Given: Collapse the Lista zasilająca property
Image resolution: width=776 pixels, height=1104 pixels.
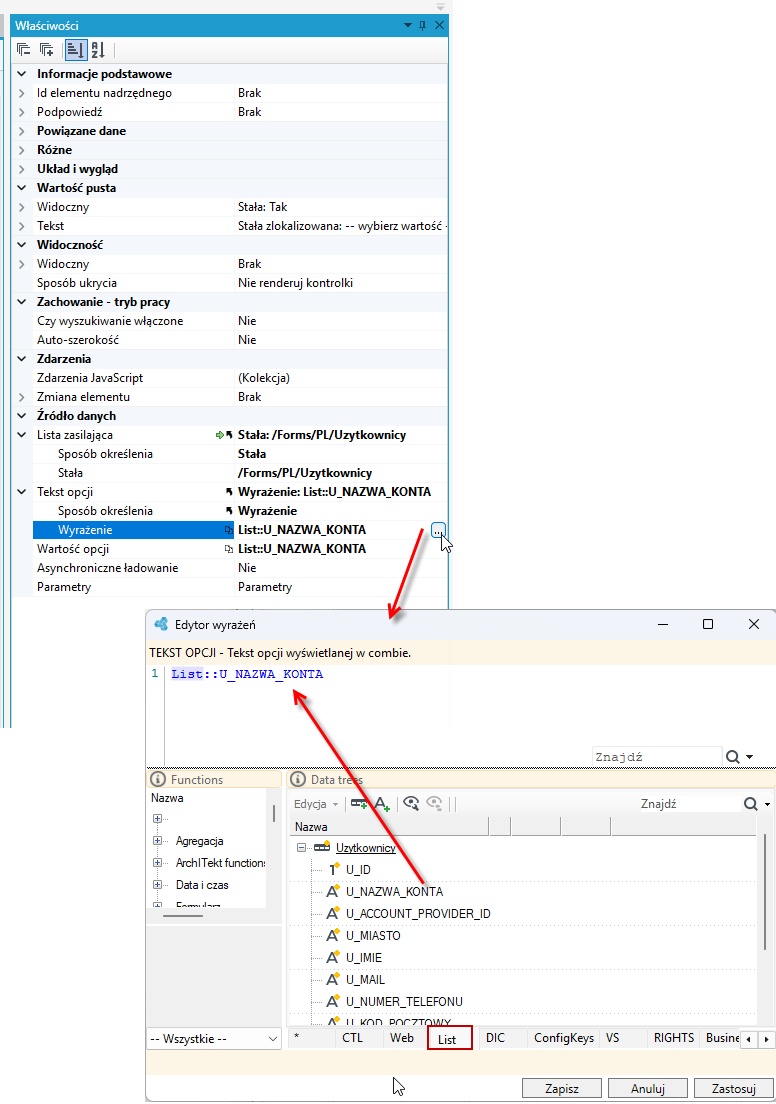Looking at the screenshot, I should (22, 435).
